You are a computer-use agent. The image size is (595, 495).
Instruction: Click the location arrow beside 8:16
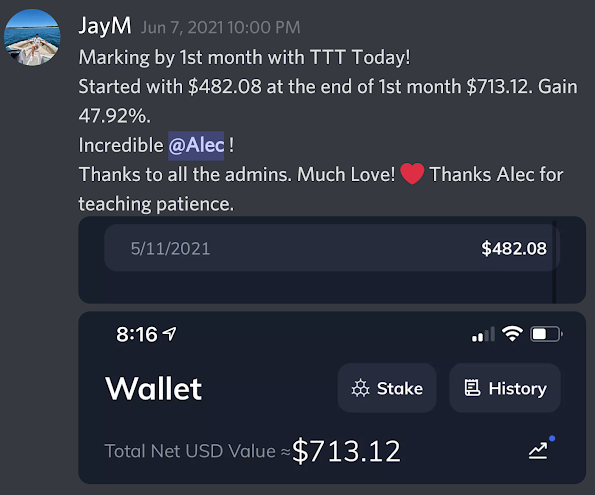click(x=169, y=334)
